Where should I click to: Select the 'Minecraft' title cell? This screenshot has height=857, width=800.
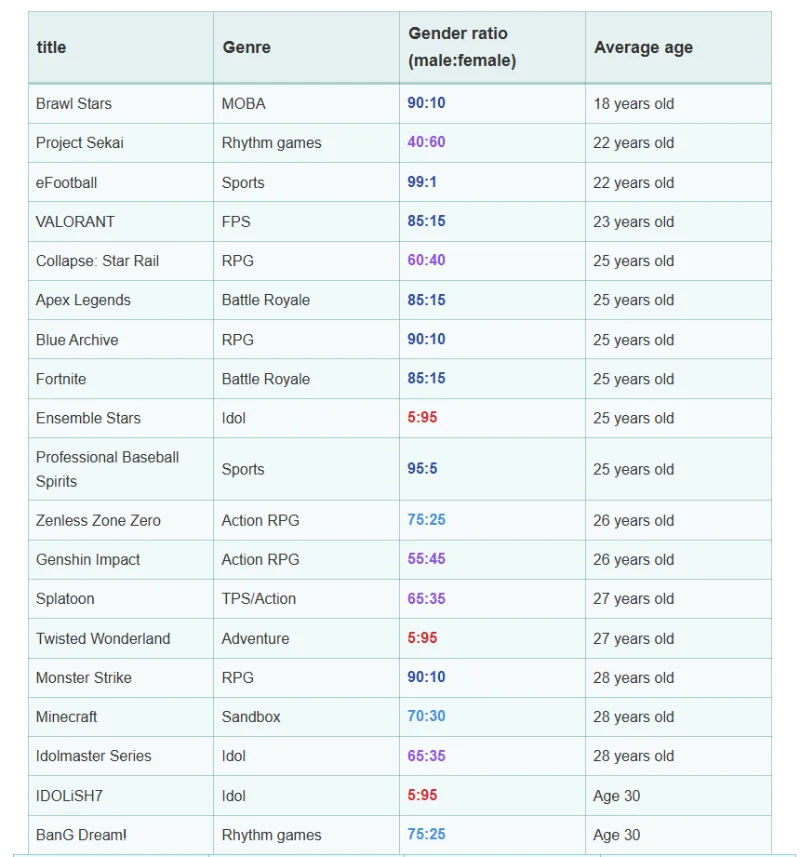(121, 717)
